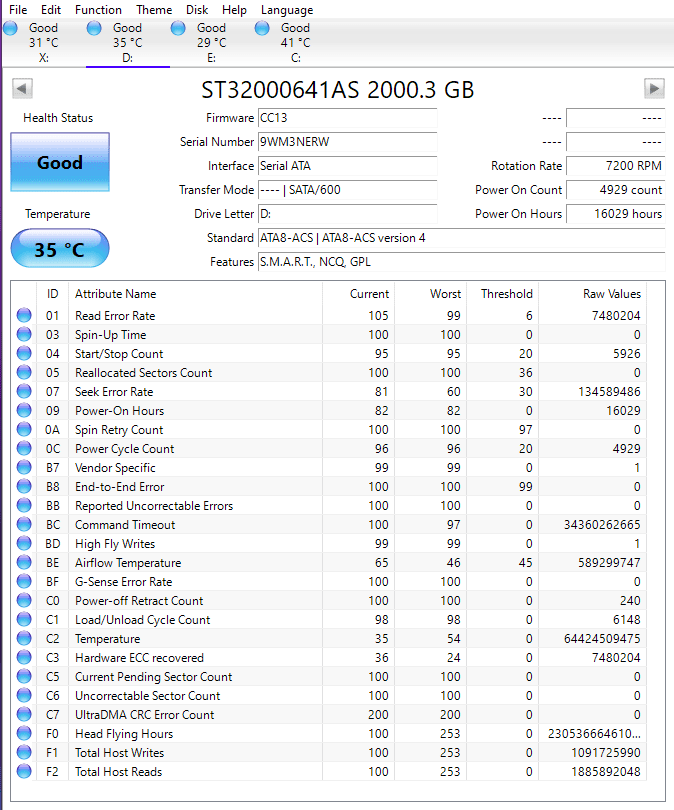Click the Worst column header

tap(431, 294)
